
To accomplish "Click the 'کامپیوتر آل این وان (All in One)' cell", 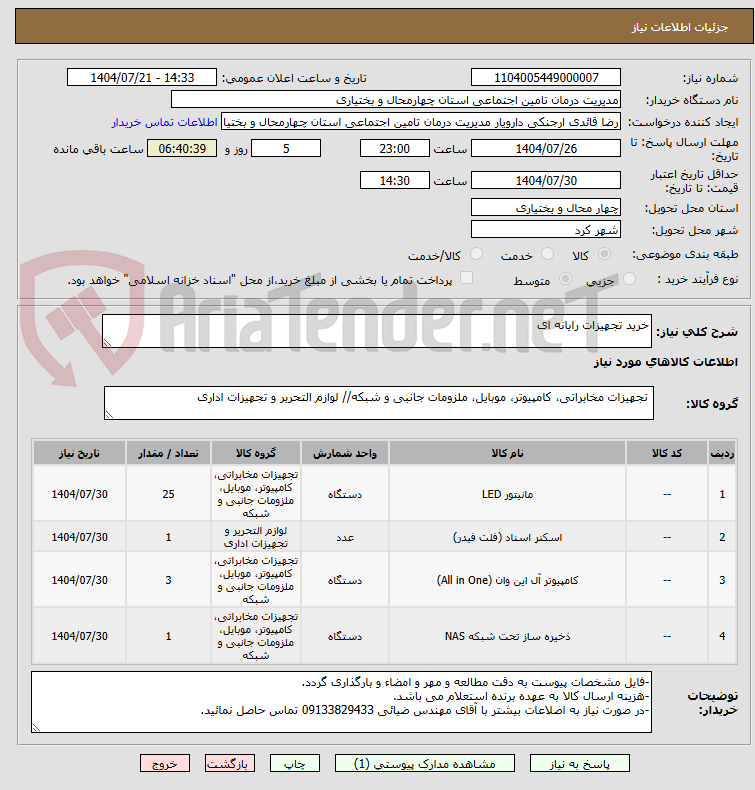I will tap(507, 580).
